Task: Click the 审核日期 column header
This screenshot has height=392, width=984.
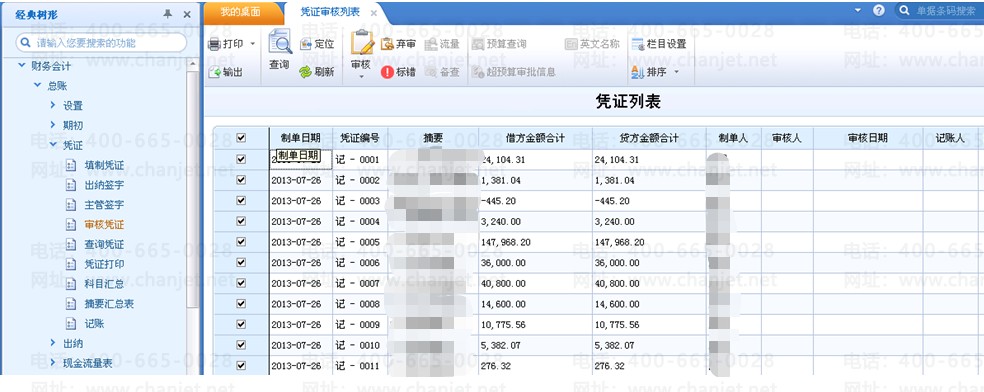Action: pos(867,138)
